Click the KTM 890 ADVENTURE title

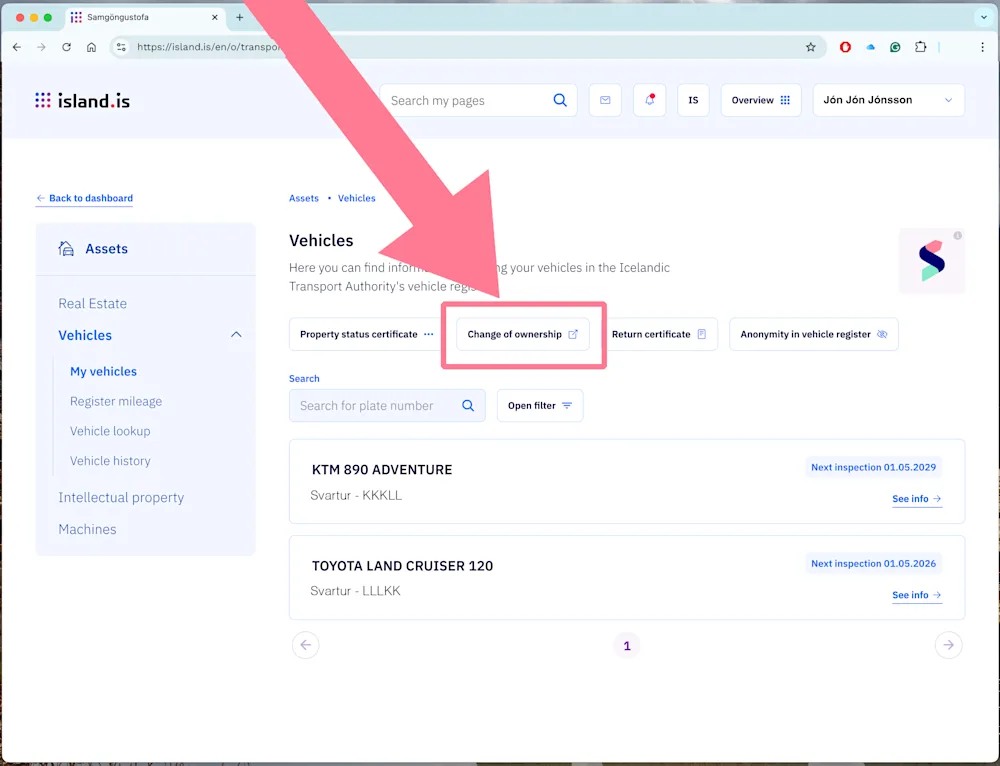tap(382, 470)
